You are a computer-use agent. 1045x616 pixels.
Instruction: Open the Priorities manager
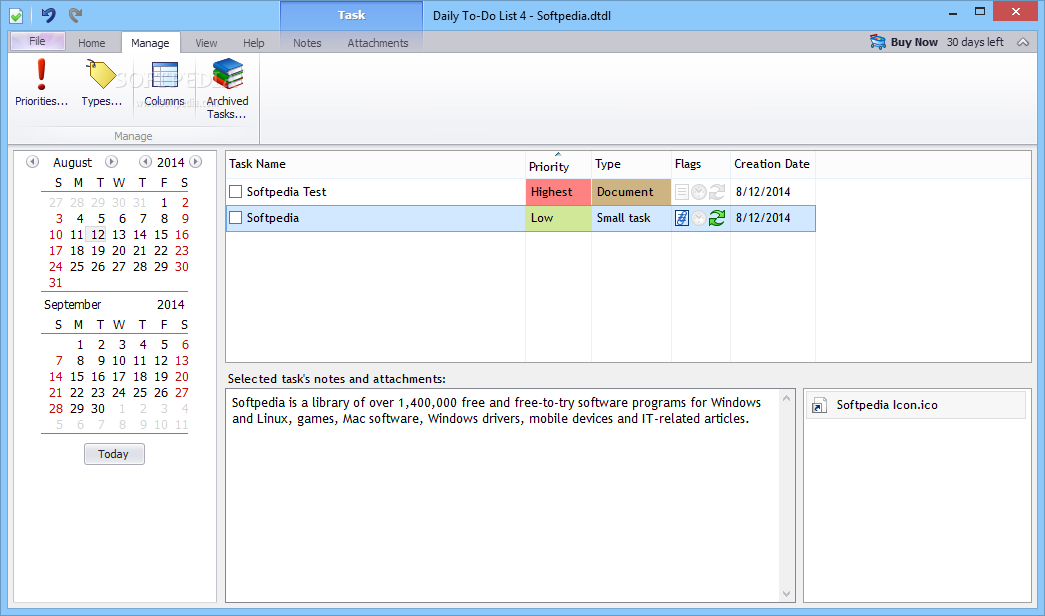point(41,83)
